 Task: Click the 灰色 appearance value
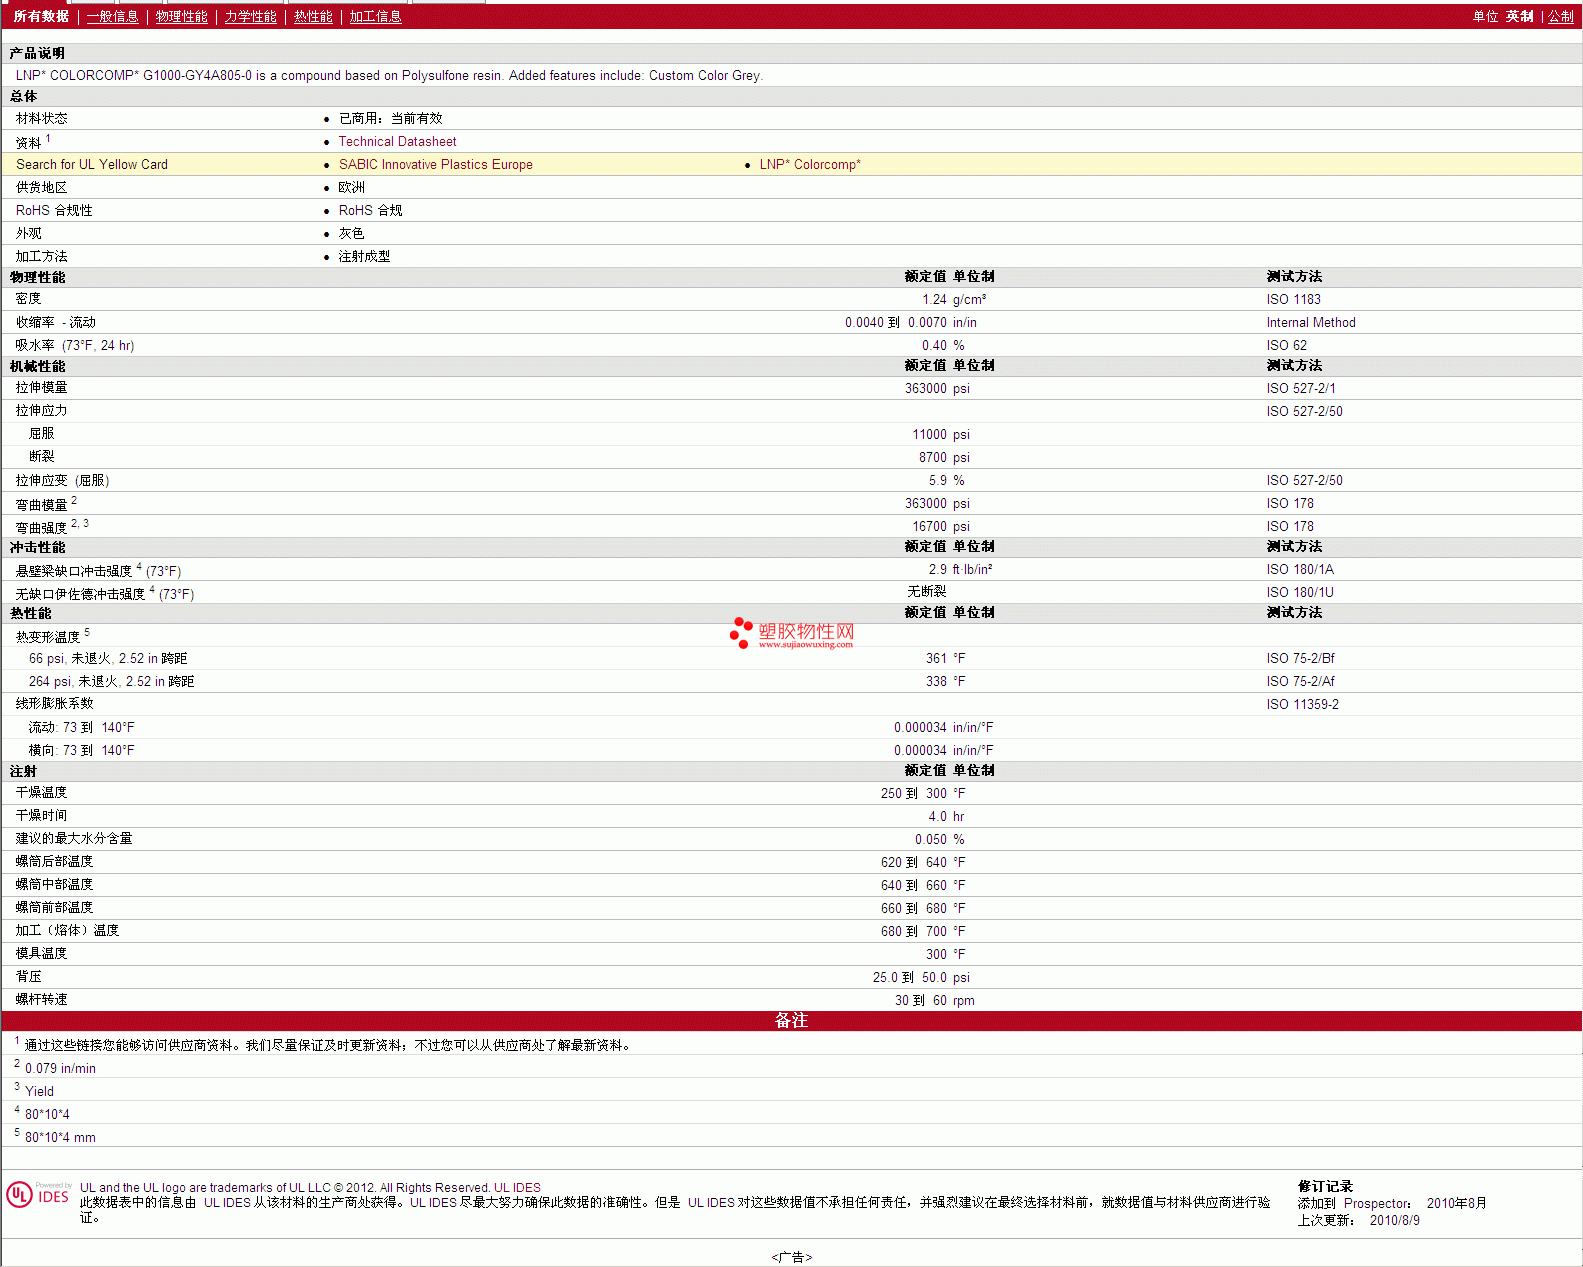(351, 234)
